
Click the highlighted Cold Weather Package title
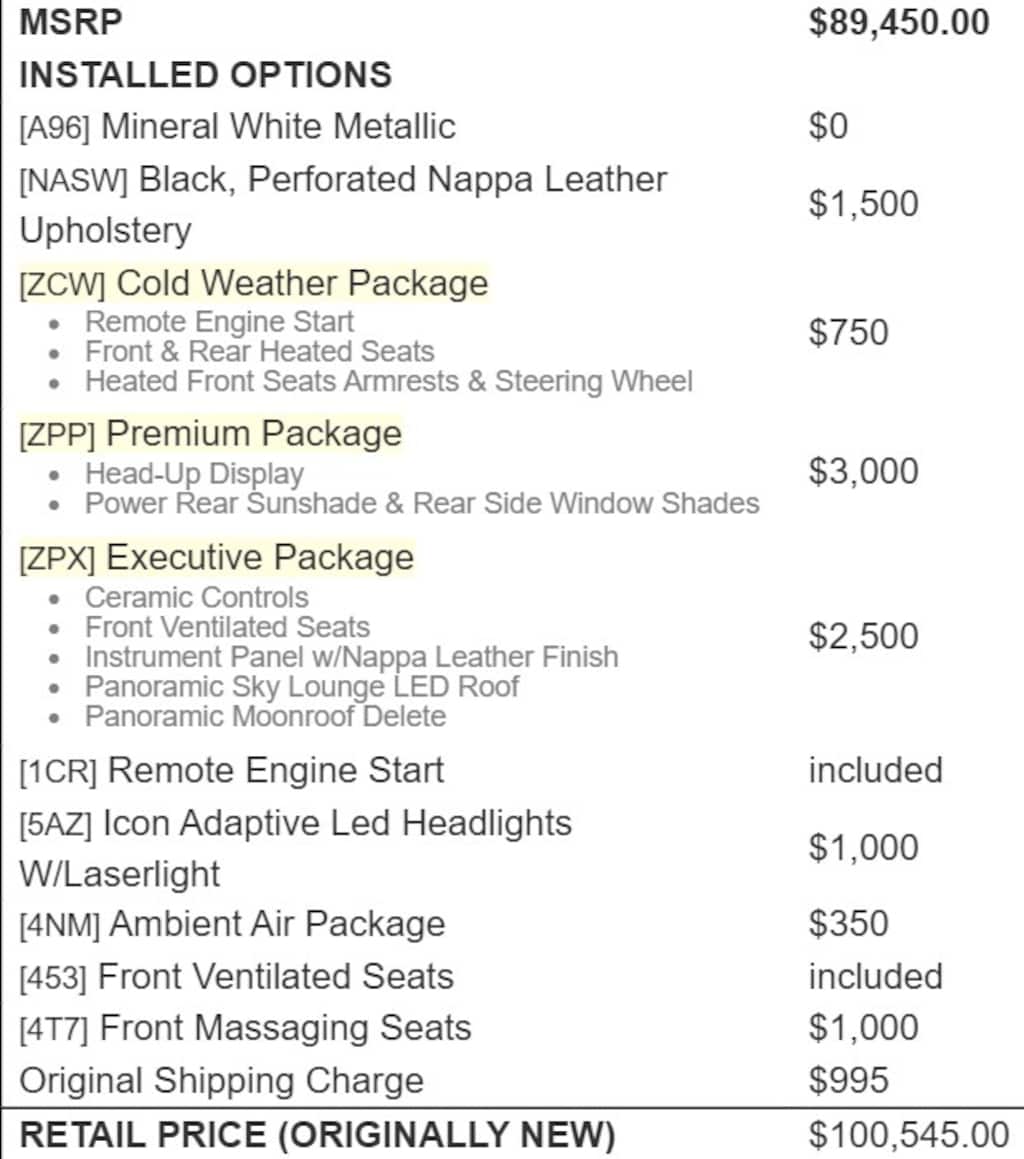253,283
